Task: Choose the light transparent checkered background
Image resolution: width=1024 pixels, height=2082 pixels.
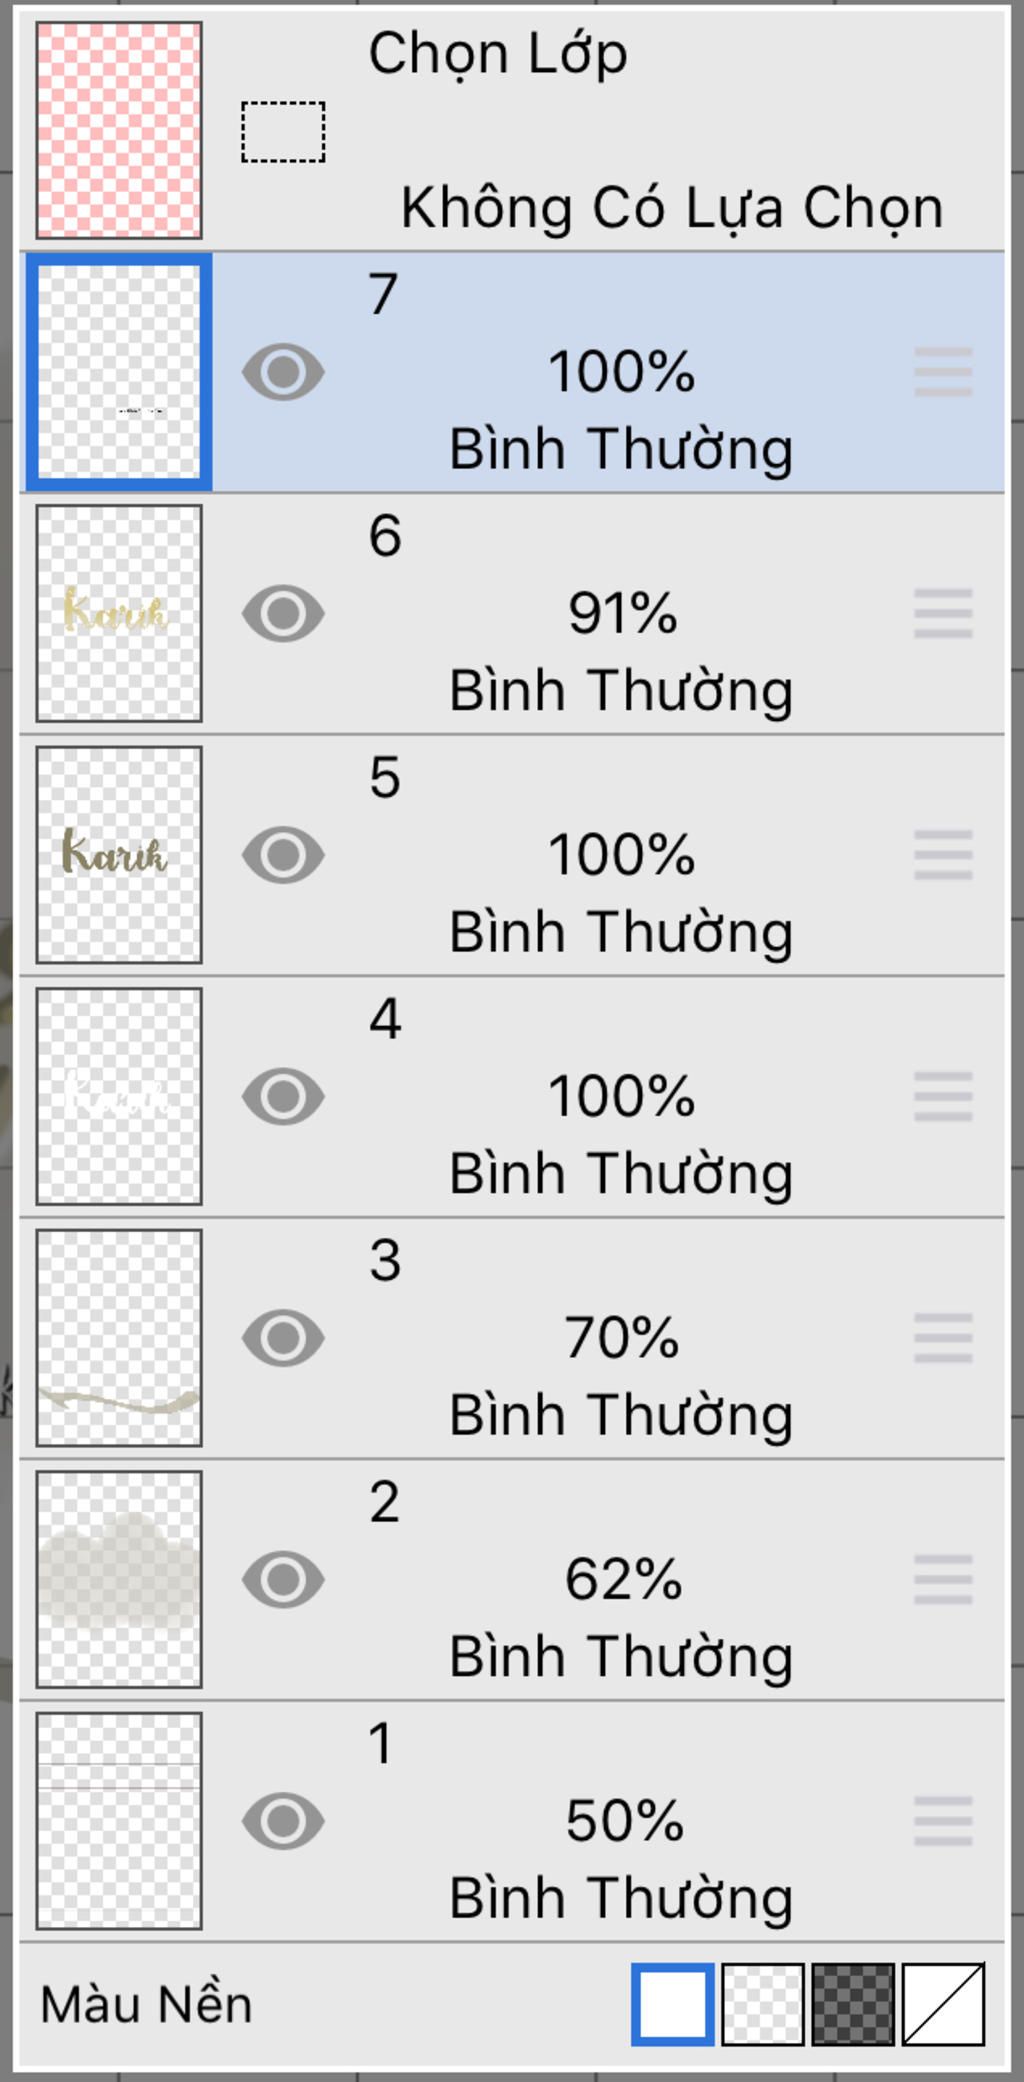Action: point(763,2004)
